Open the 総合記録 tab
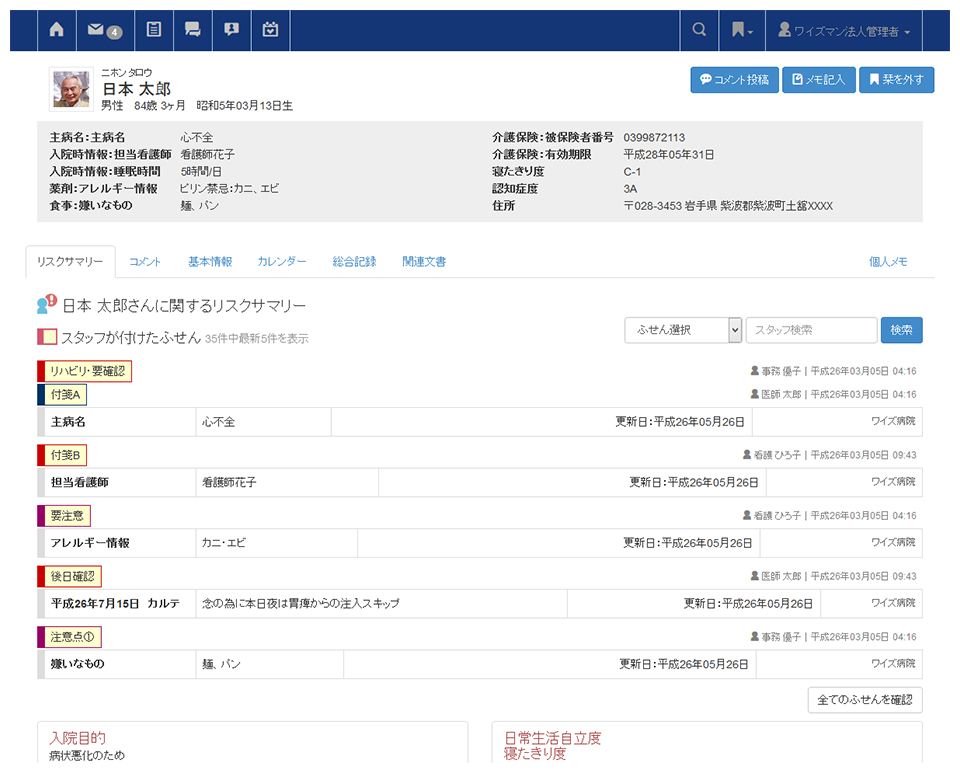The height and width of the screenshot is (770, 960). (354, 262)
